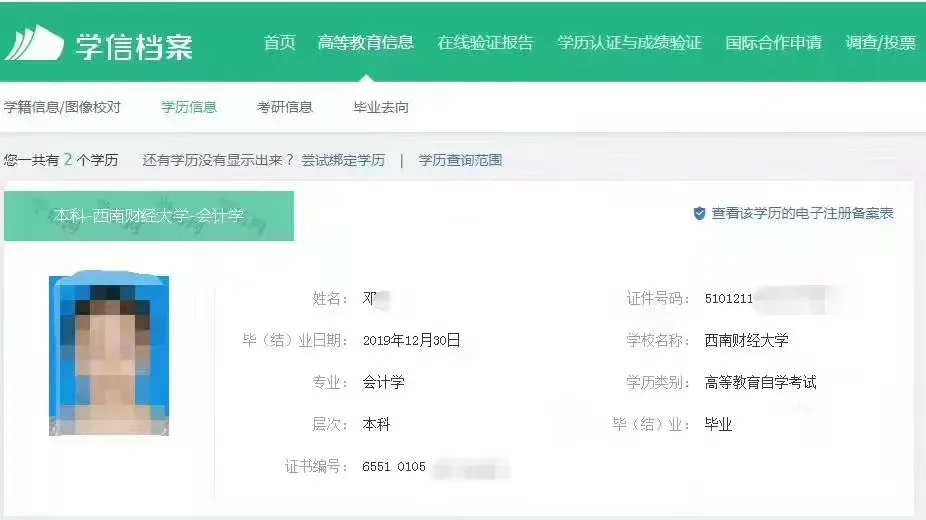The width and height of the screenshot is (926, 520).
Task: Switch to the 考研信息 tab
Action: (285, 107)
